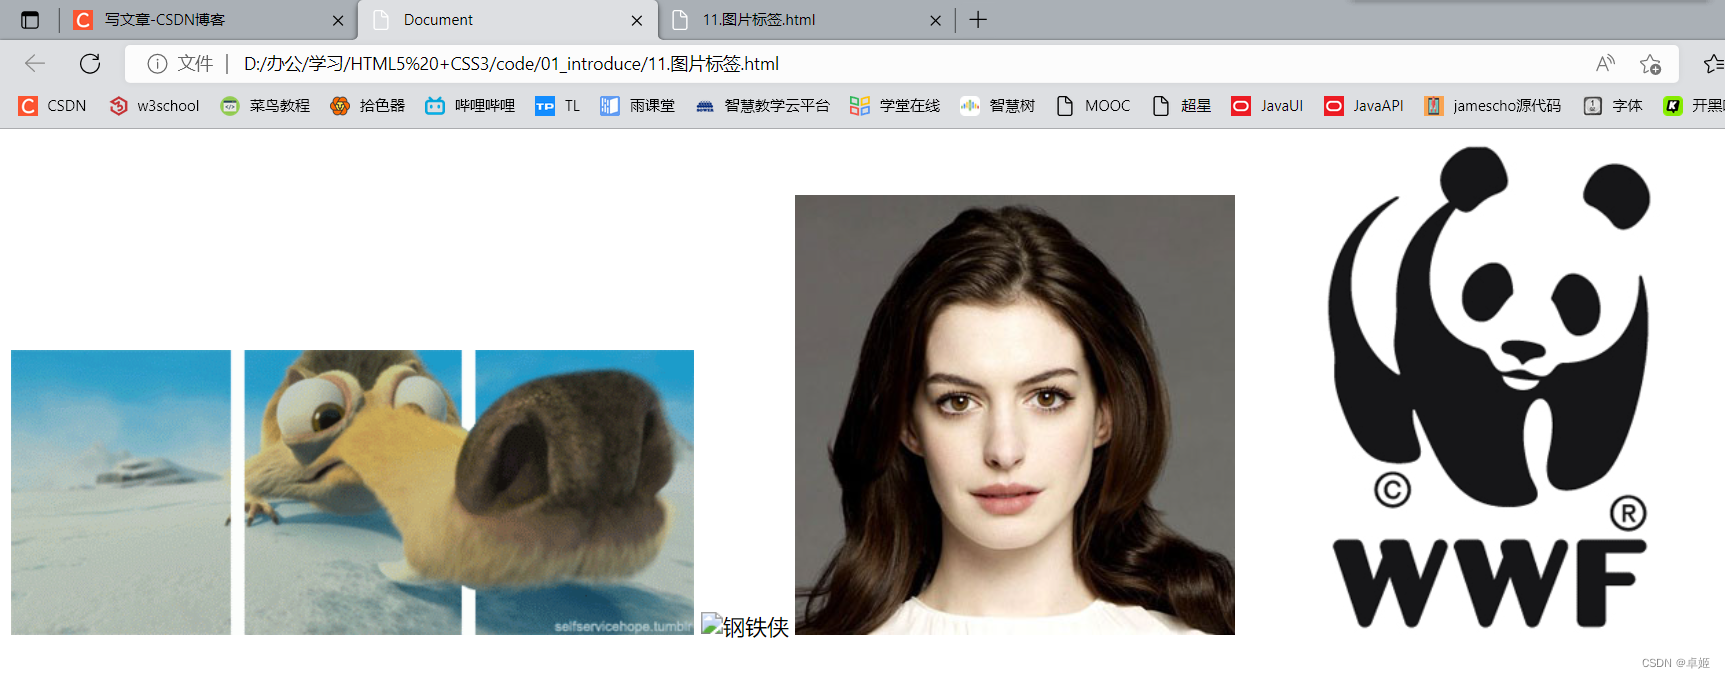The image size is (1725, 678).
Task: Switch to the 11.图片标签.html tab
Action: [806, 20]
